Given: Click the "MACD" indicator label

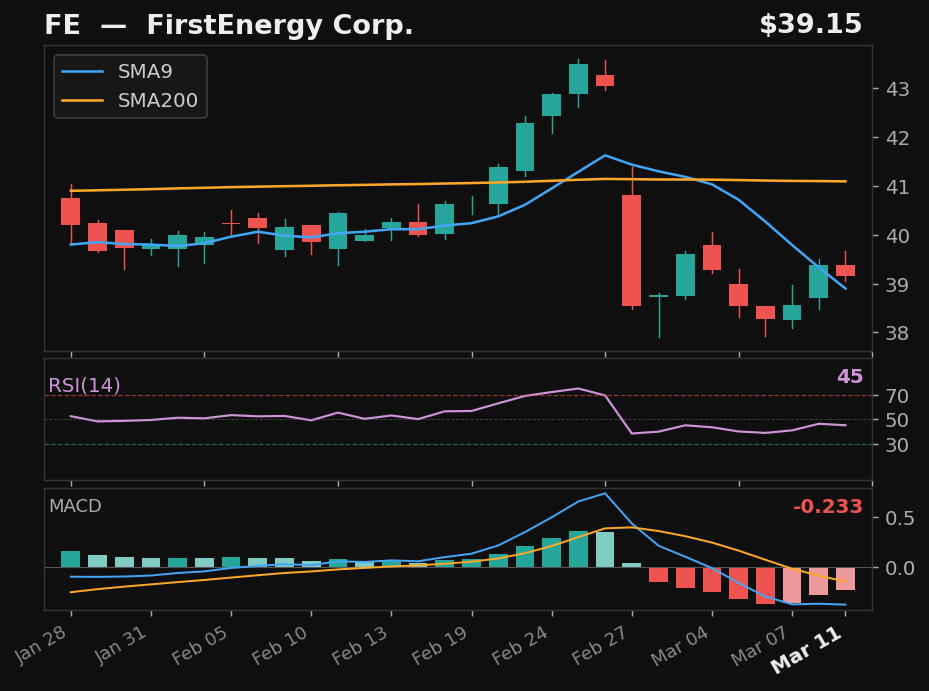Looking at the screenshot, I should click(75, 506).
